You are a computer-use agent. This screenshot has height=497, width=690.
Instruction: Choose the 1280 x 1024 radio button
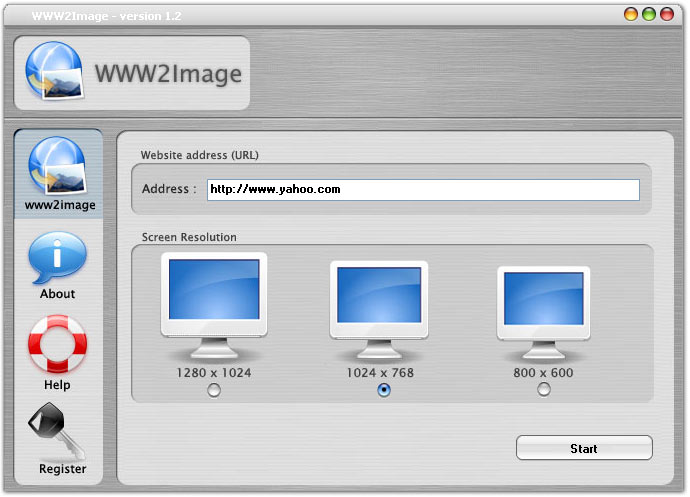point(214,390)
